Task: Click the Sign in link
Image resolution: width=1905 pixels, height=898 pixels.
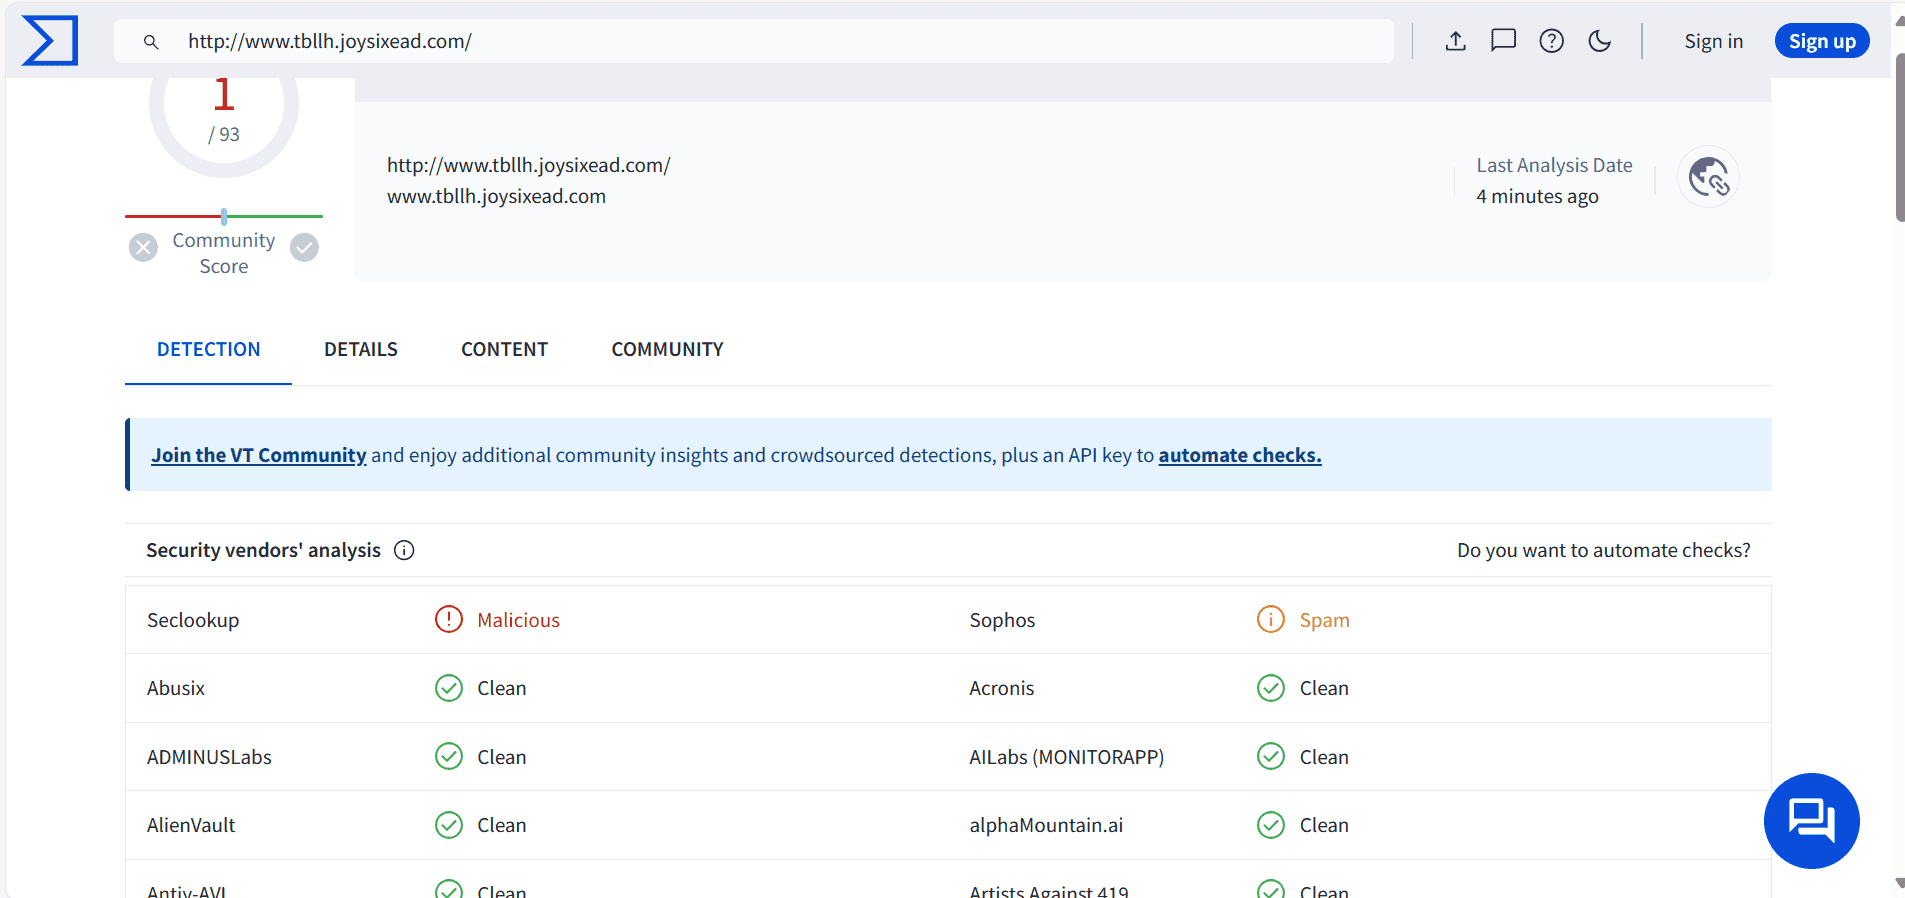Action: 1713,41
